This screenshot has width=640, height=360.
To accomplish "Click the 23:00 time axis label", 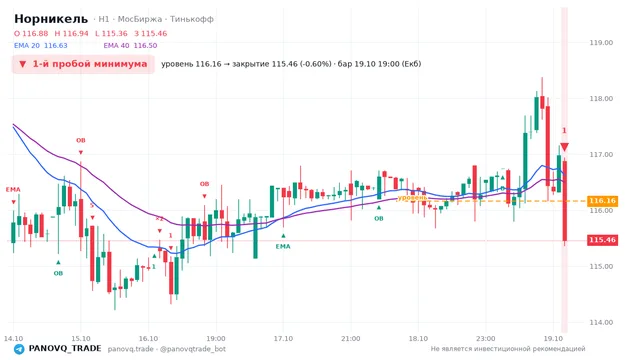I will click(x=485, y=338).
